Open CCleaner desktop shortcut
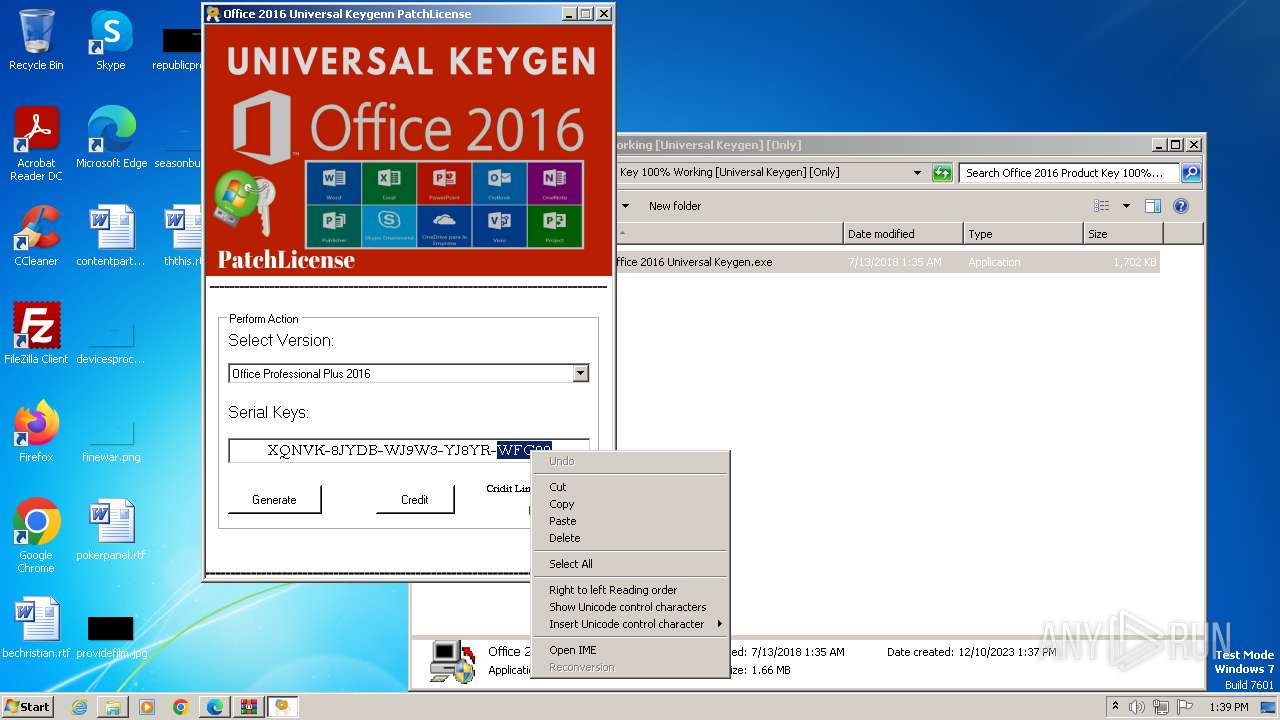The image size is (1280, 720). coord(36,236)
